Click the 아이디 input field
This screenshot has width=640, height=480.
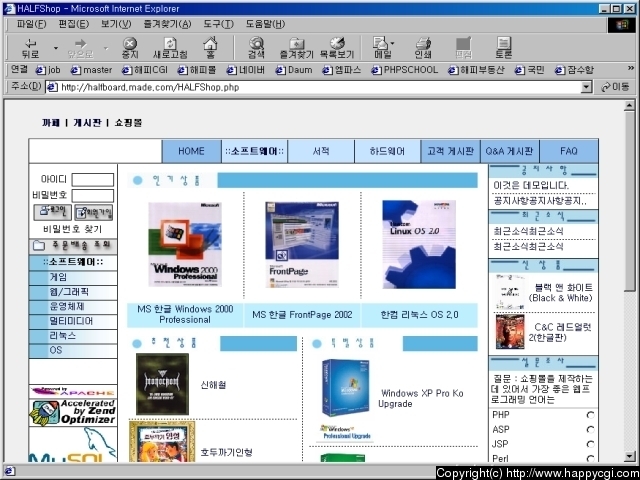[93, 180]
